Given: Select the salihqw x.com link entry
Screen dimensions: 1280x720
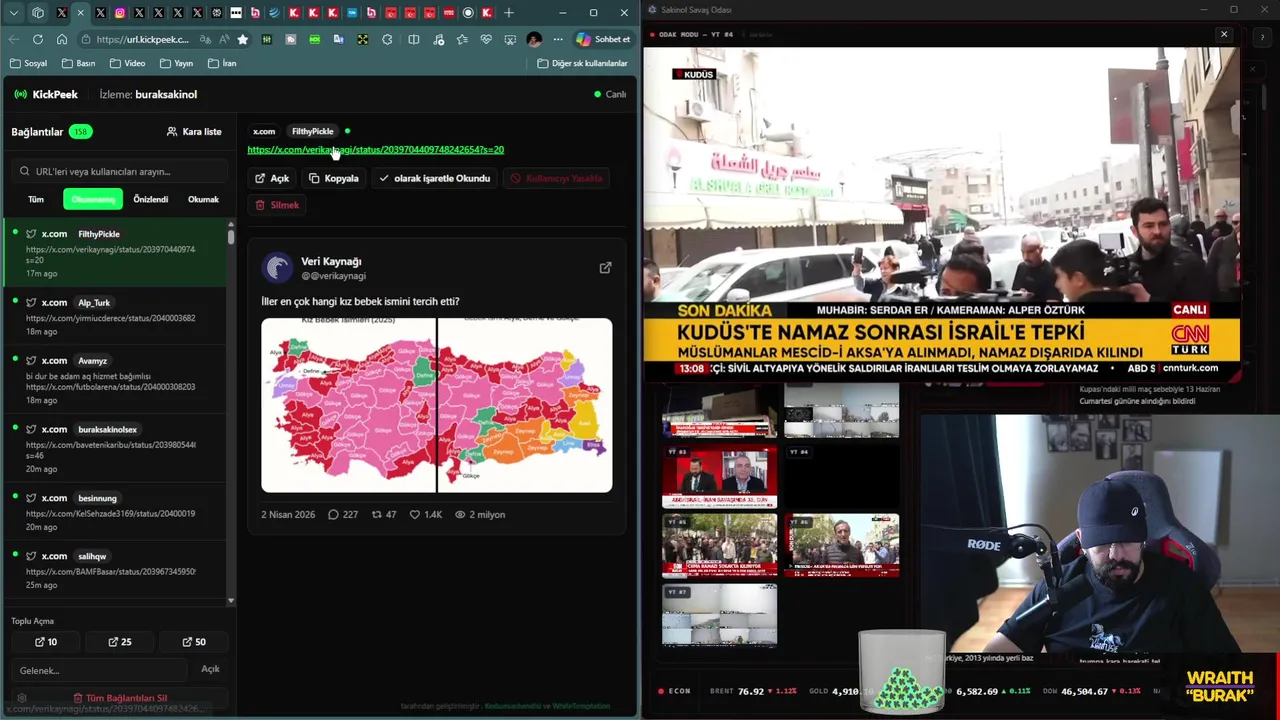Looking at the screenshot, I should pos(115,570).
